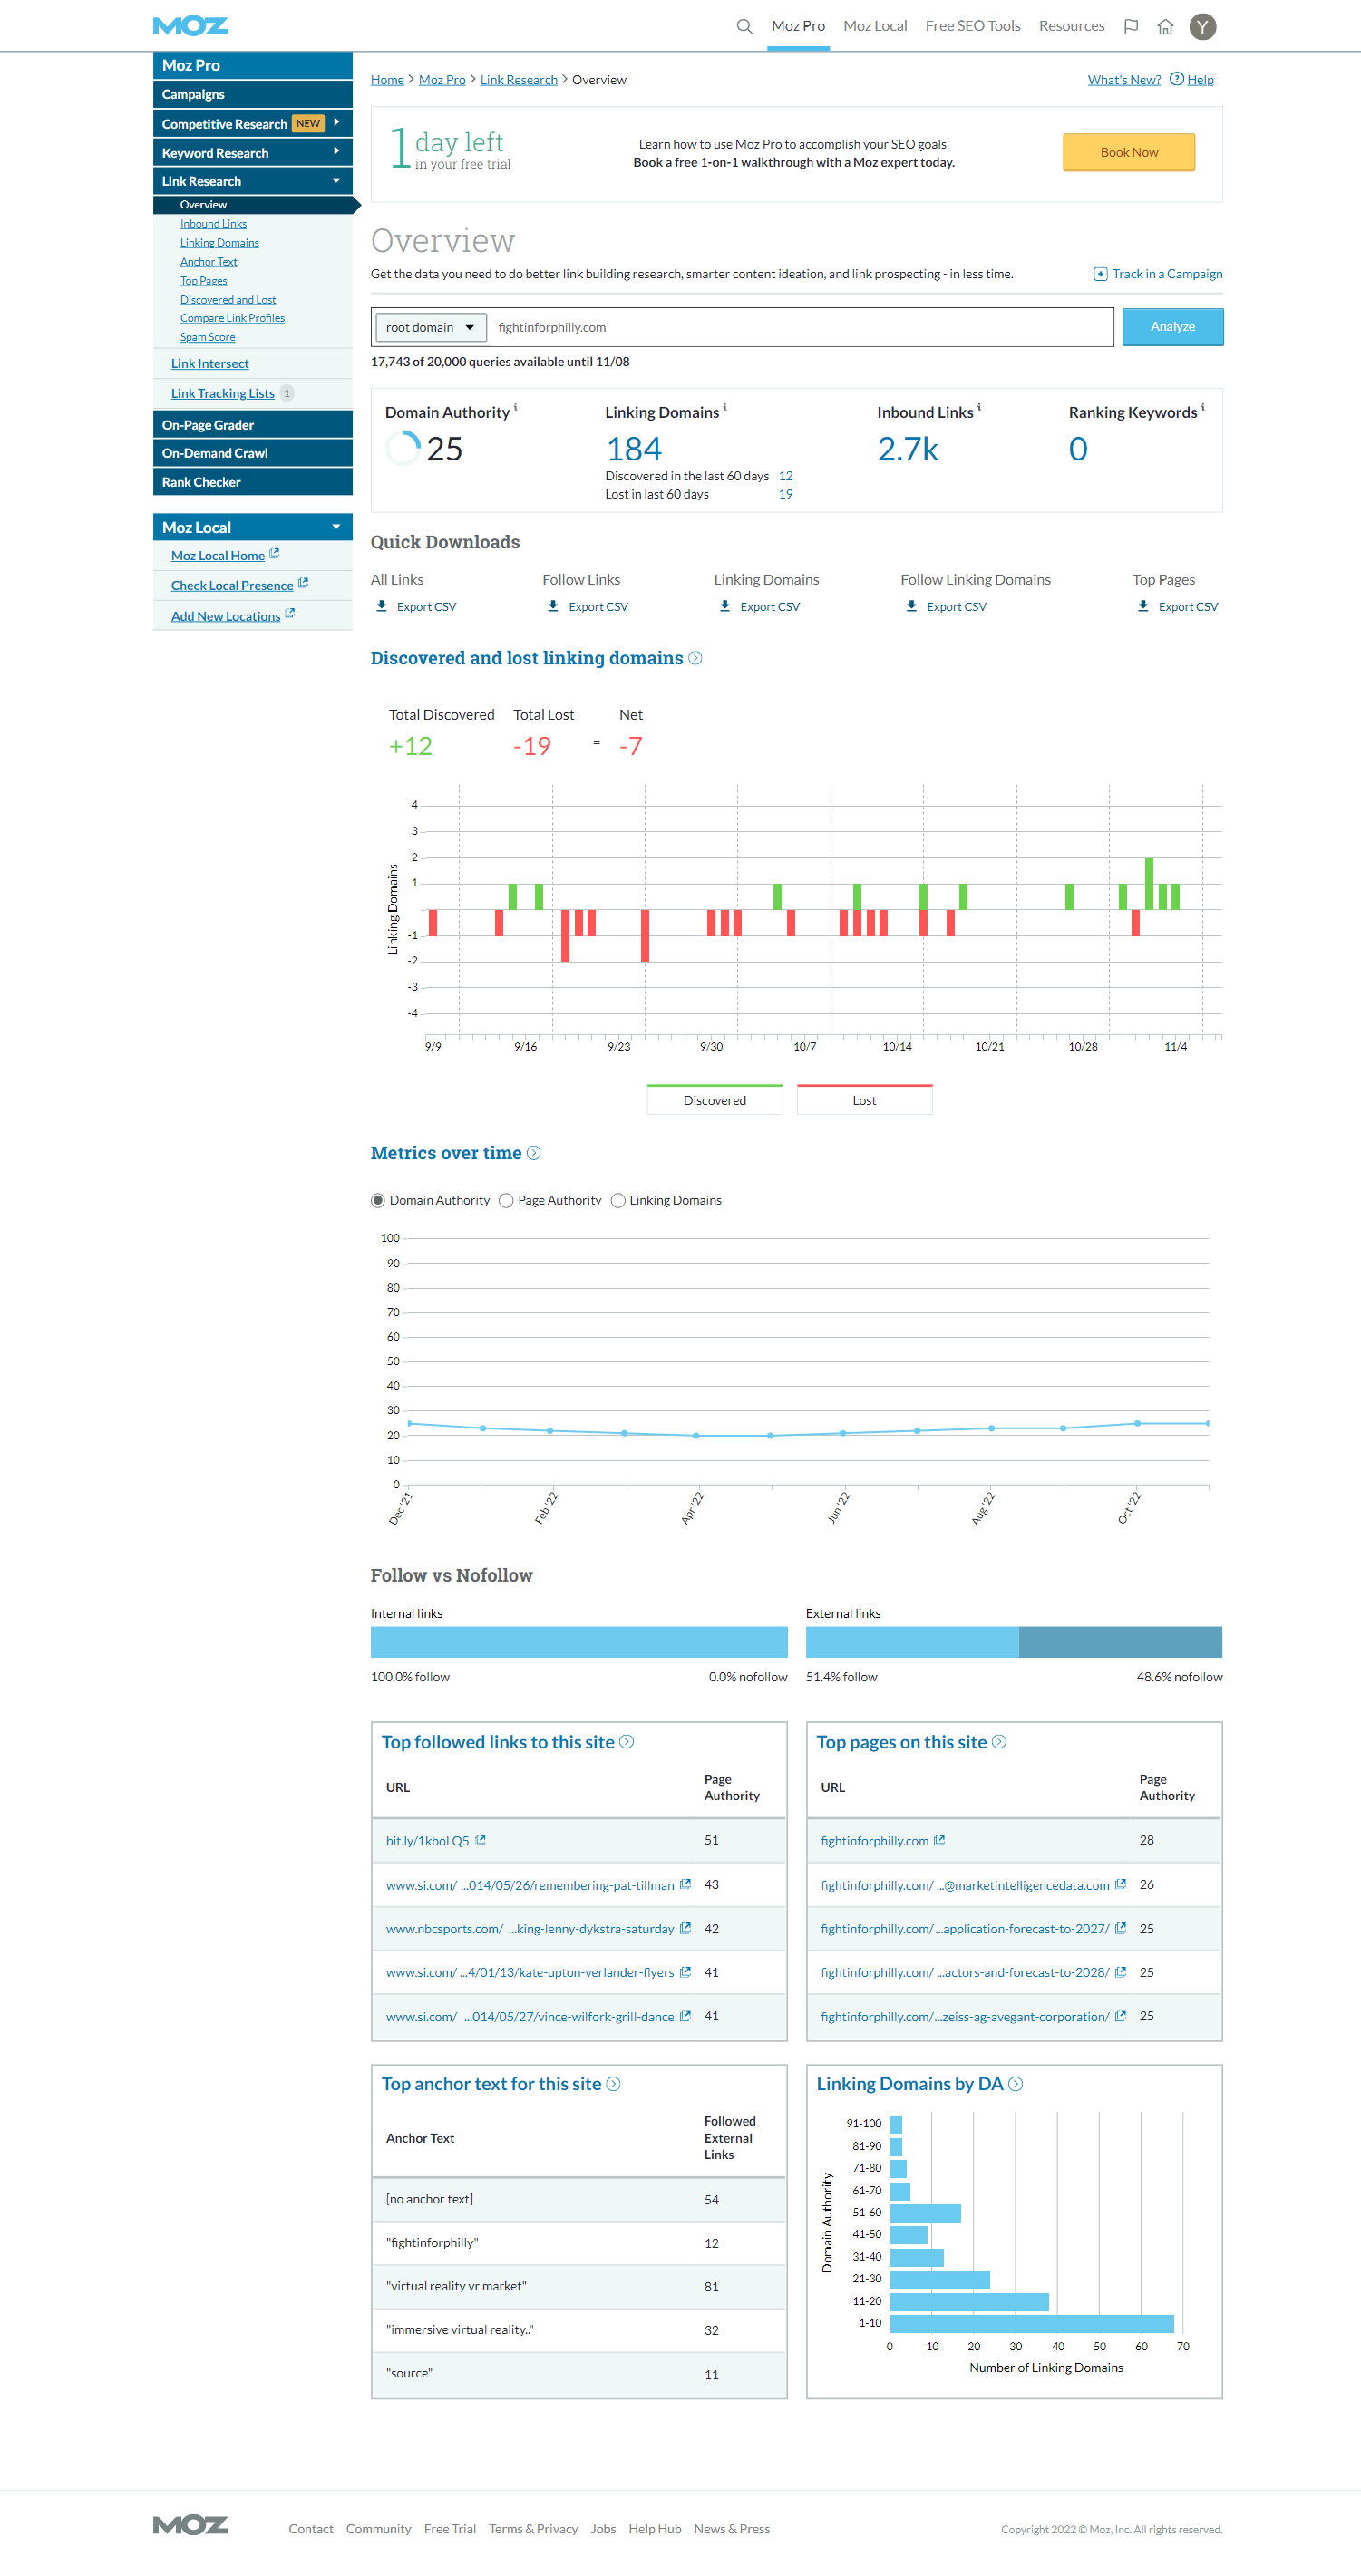Download Top Pages CSV icon
Image resolution: width=1361 pixels, height=2576 pixels.
click(x=1143, y=606)
